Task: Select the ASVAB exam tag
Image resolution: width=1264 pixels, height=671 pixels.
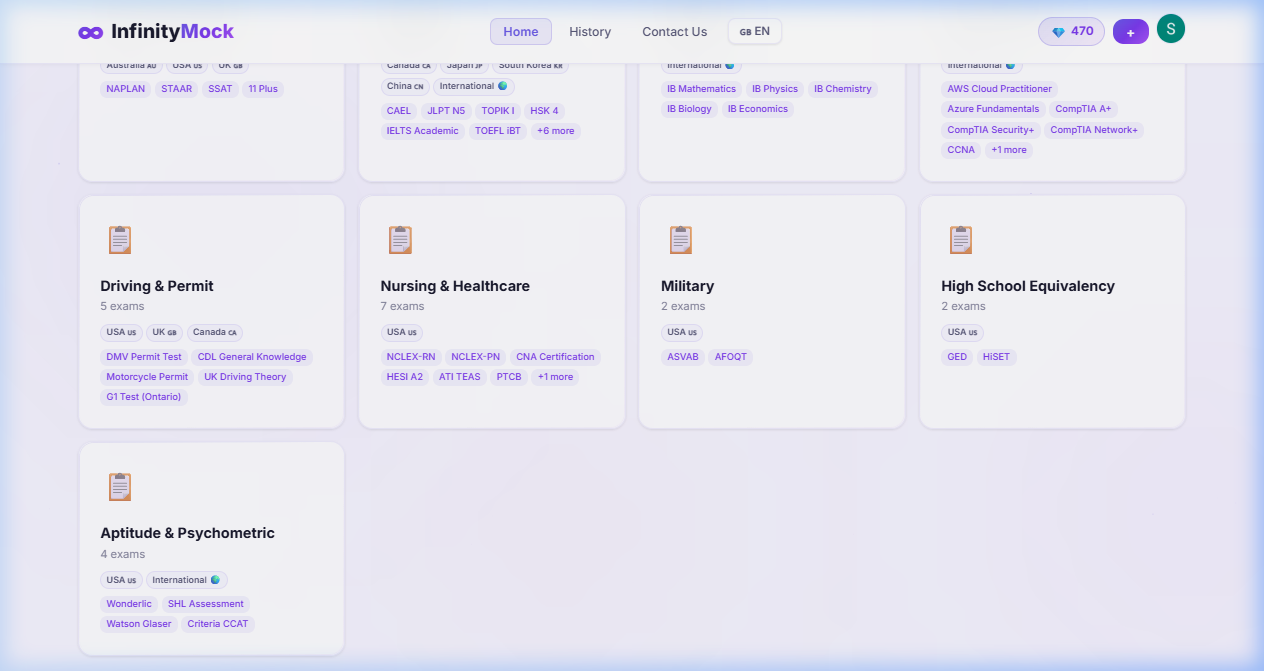Action: [x=683, y=357]
